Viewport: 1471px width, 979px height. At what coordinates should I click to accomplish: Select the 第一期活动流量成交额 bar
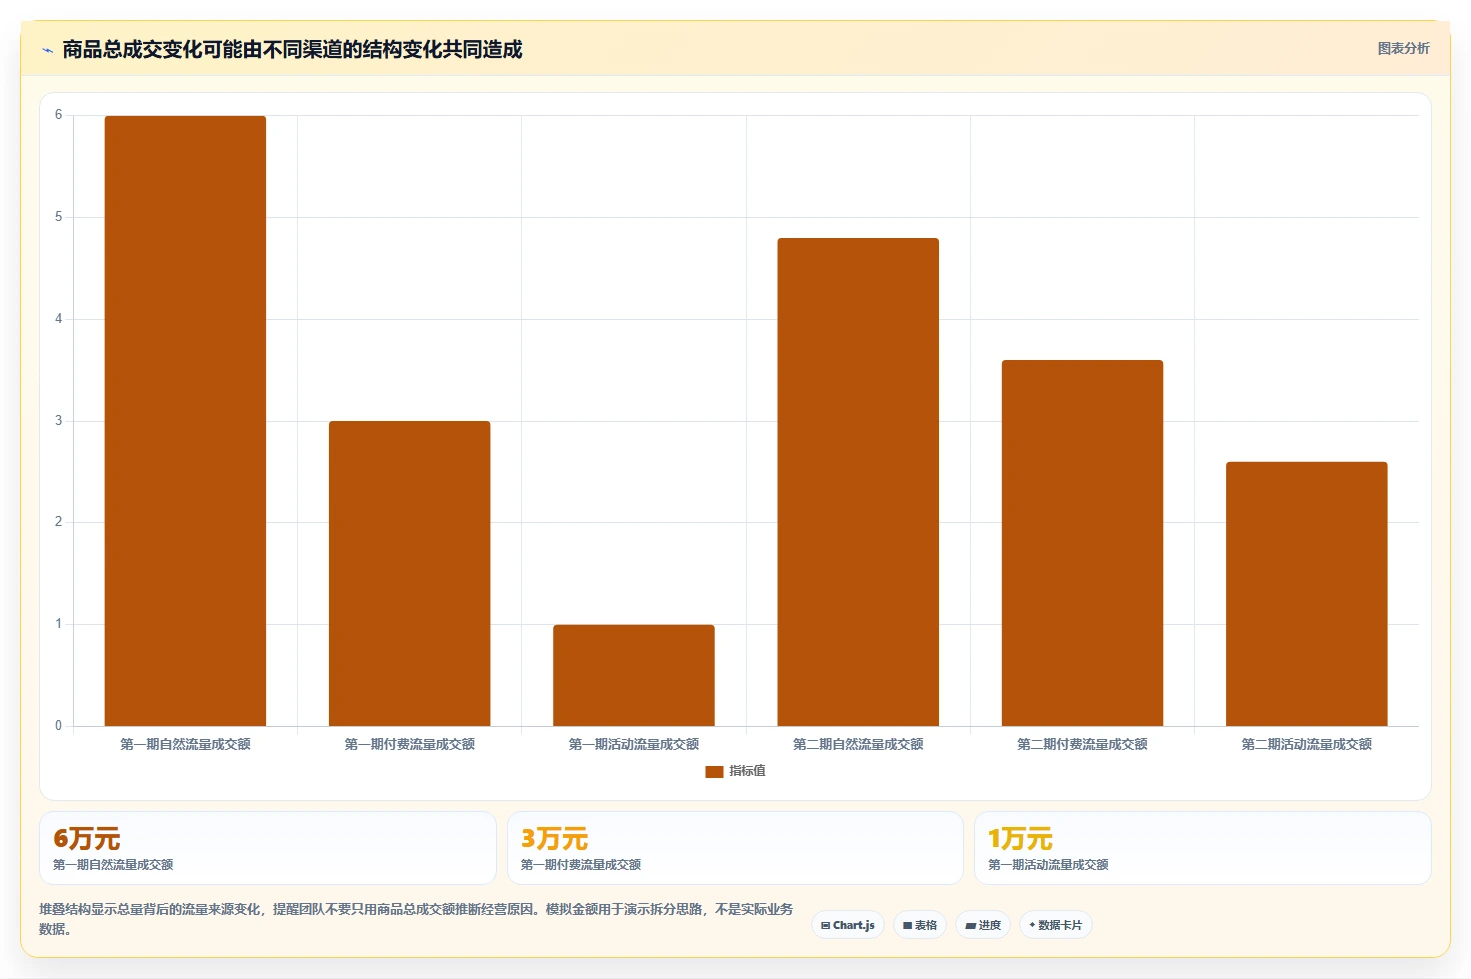pyautogui.click(x=634, y=675)
